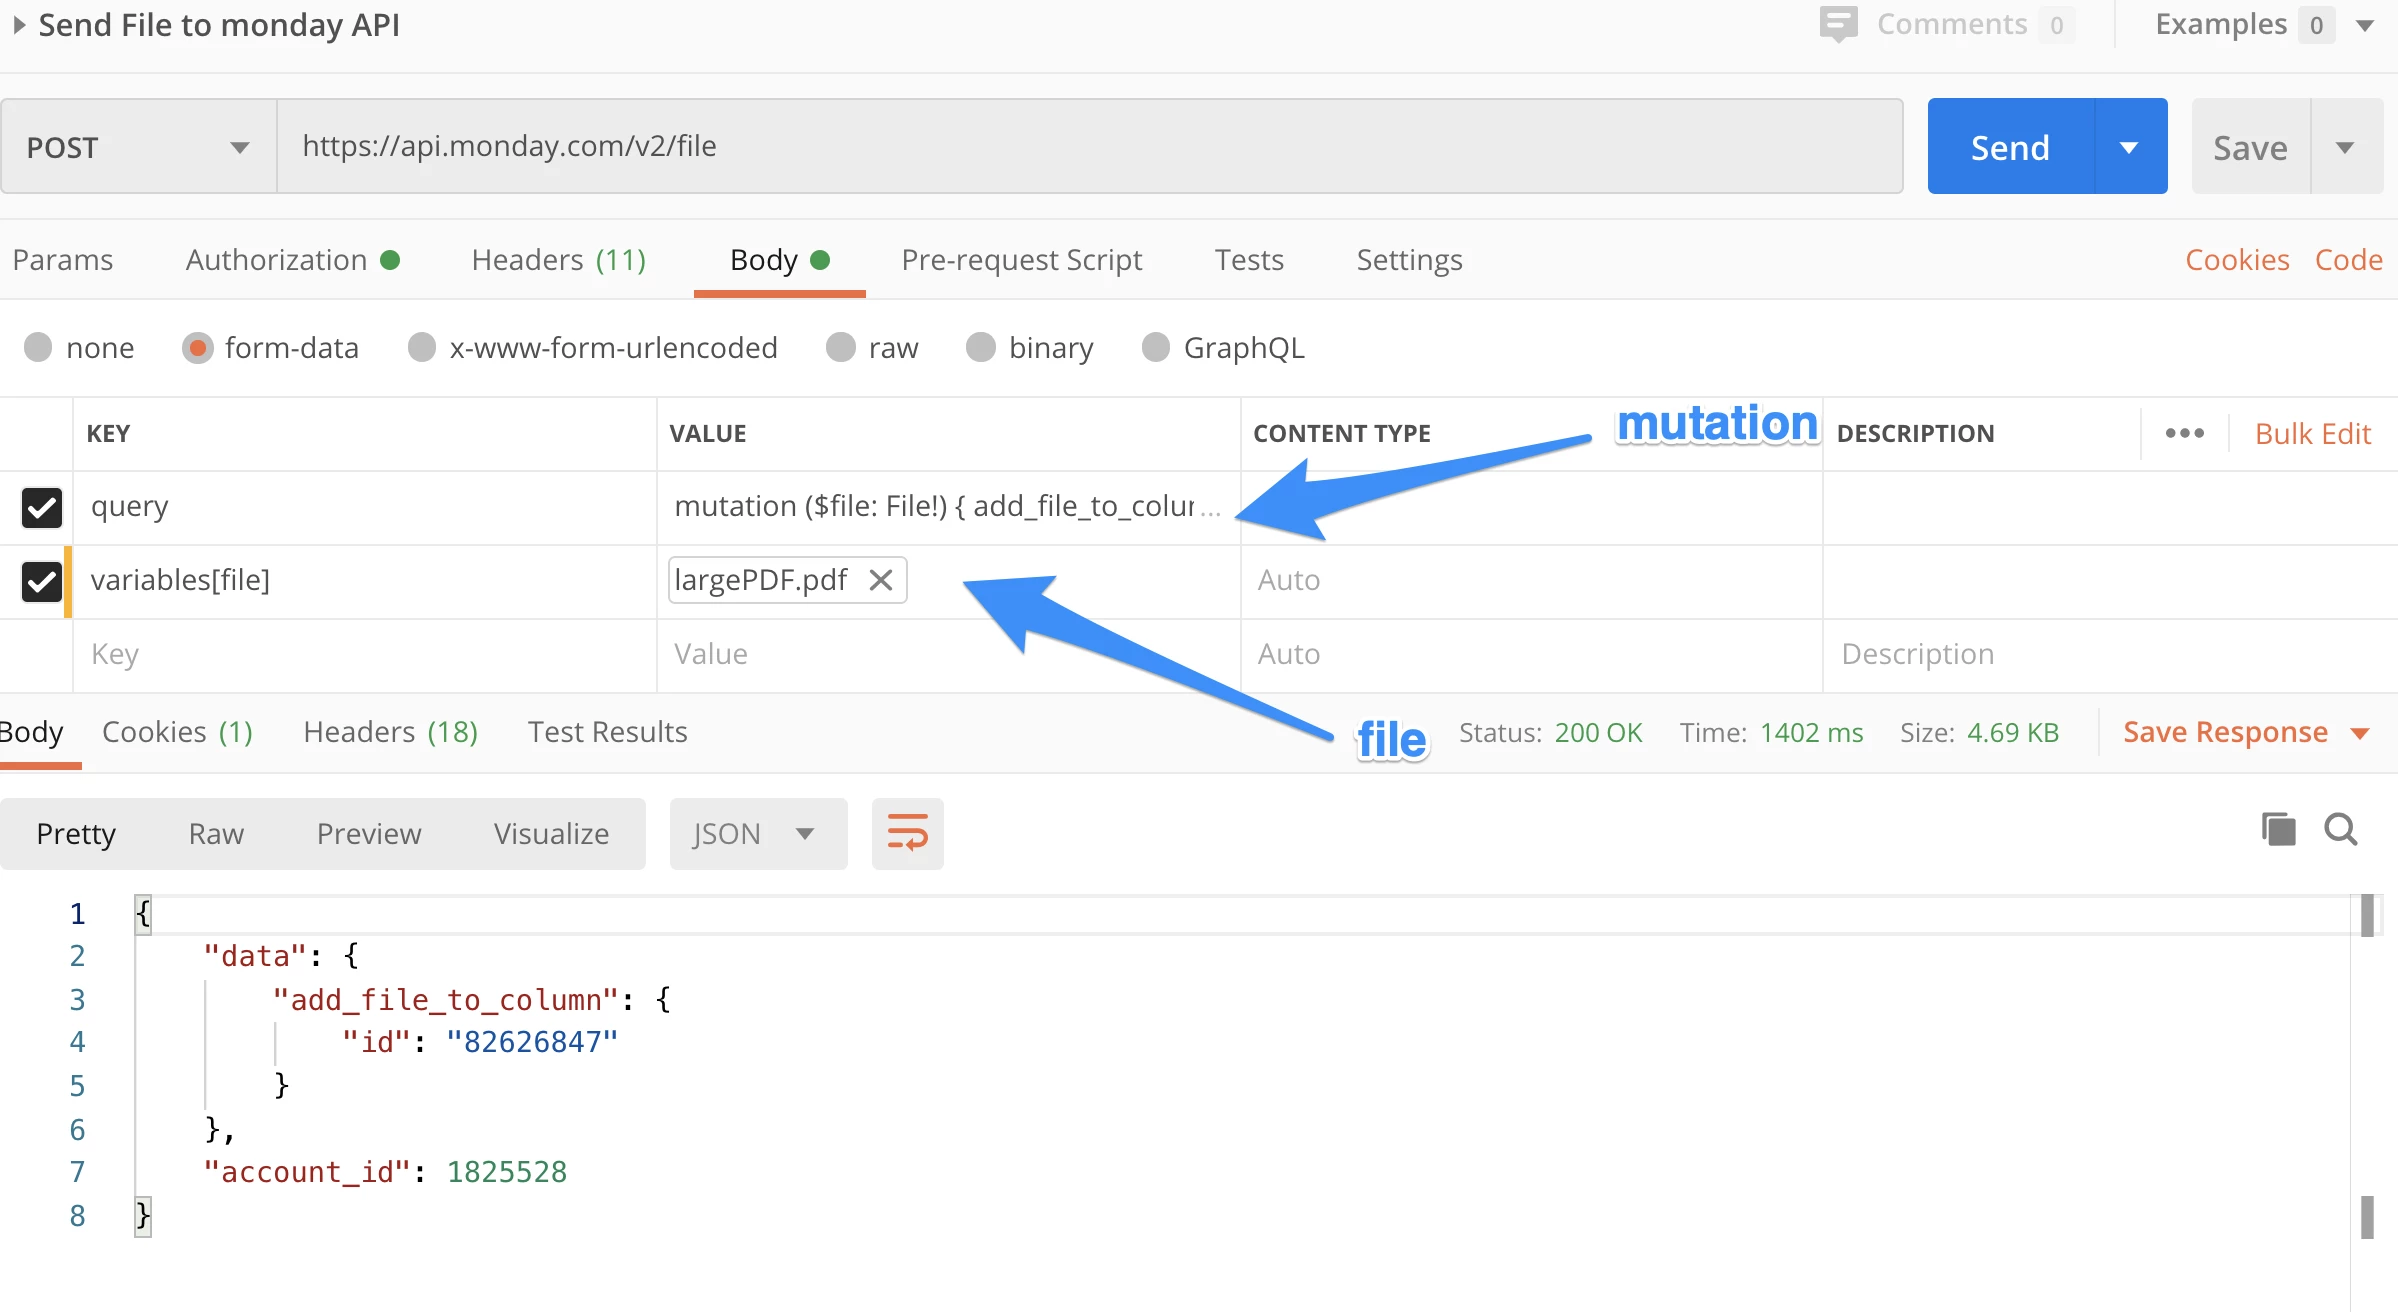The image size is (2398, 1312).
Task: Select the raw body type radio
Action: [841, 347]
